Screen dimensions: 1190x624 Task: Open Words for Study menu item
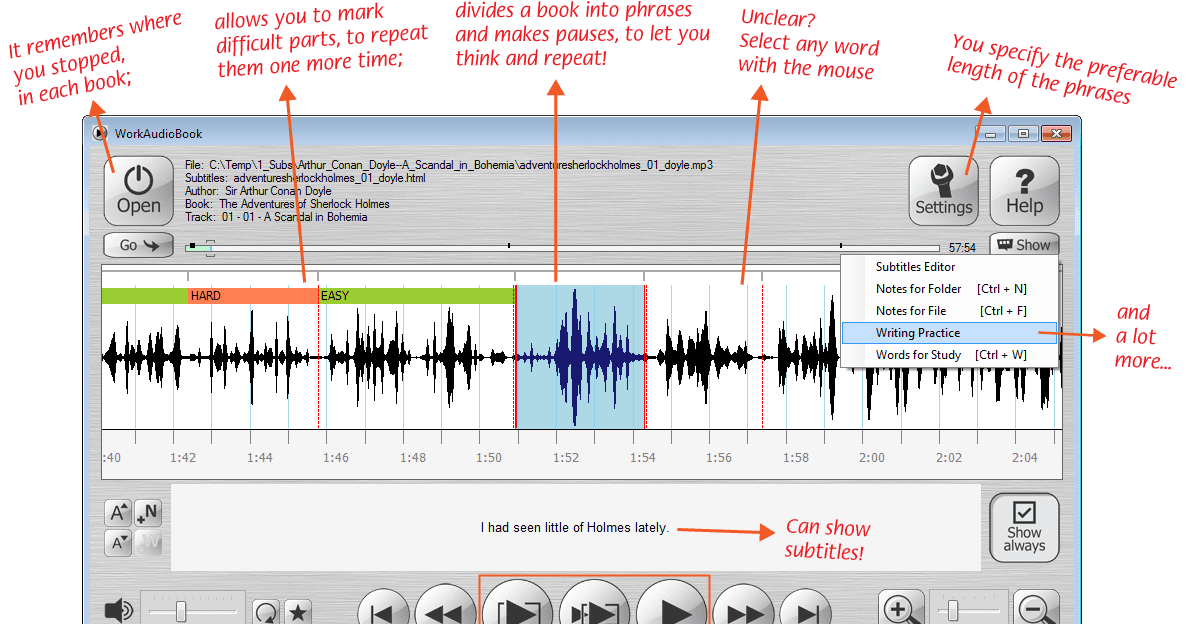[x=949, y=355]
